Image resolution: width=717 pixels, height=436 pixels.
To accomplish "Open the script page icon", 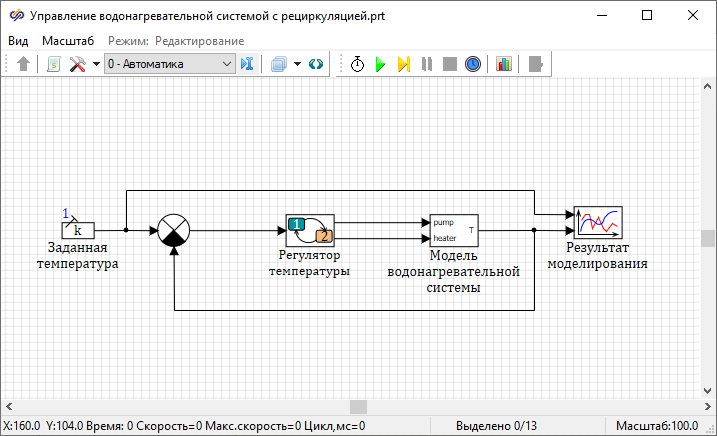I will point(54,64).
